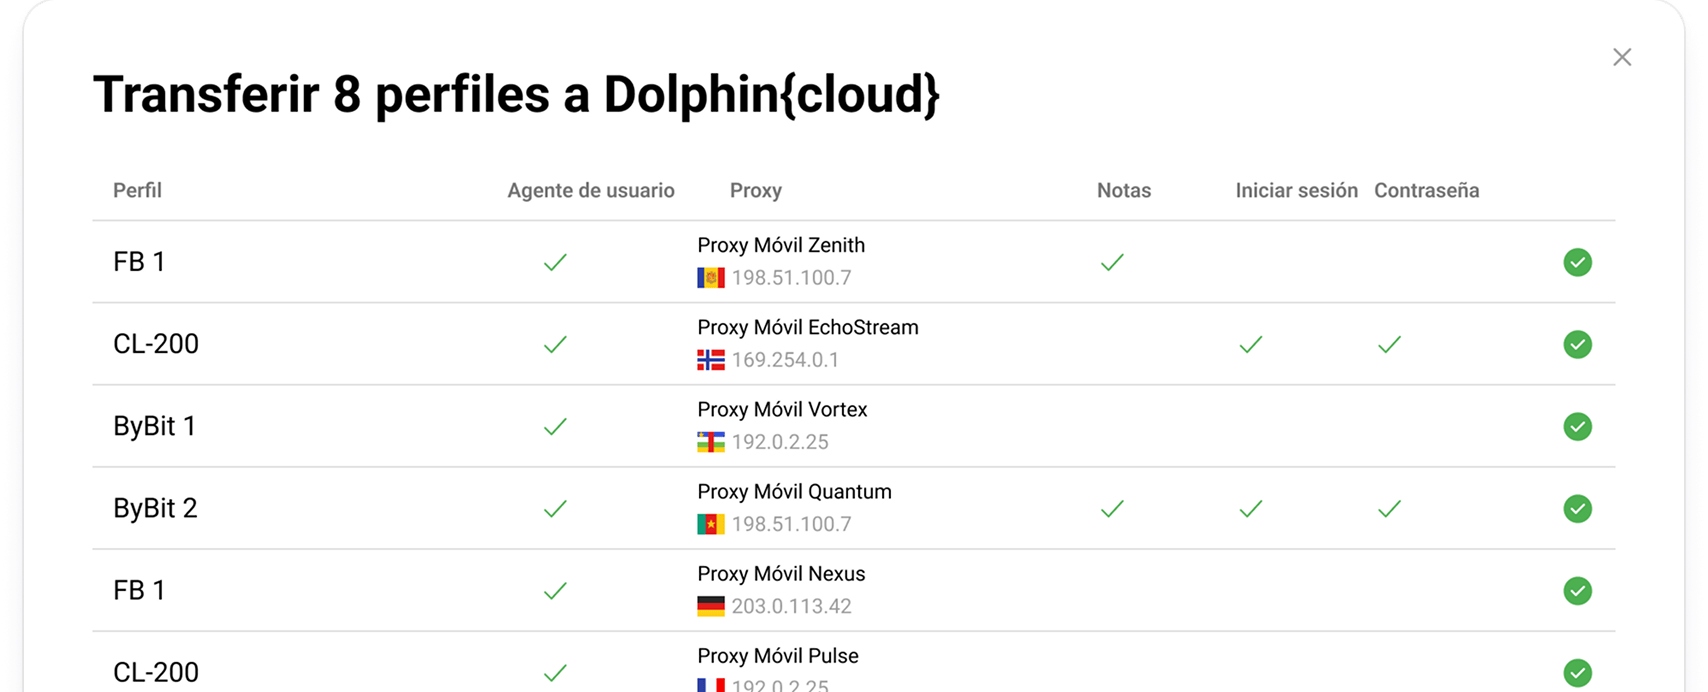Viewport: 1708px width, 692px height.
Task: Click the Proxy column header
Action: [755, 190]
